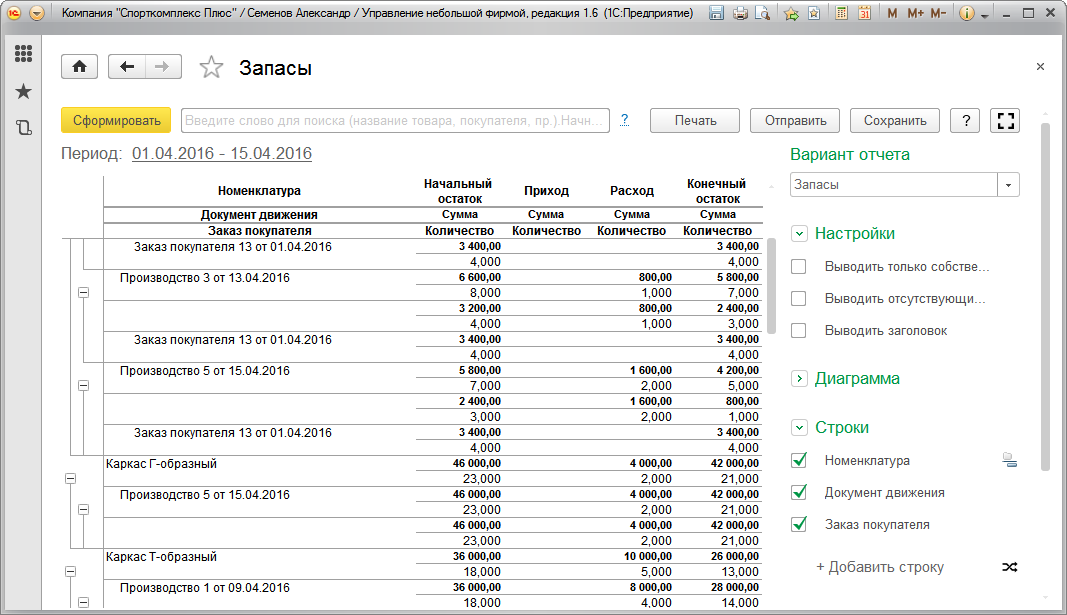Collapse the Каркас Г-образный tree group
The width and height of the screenshot is (1067, 615).
(x=70, y=479)
